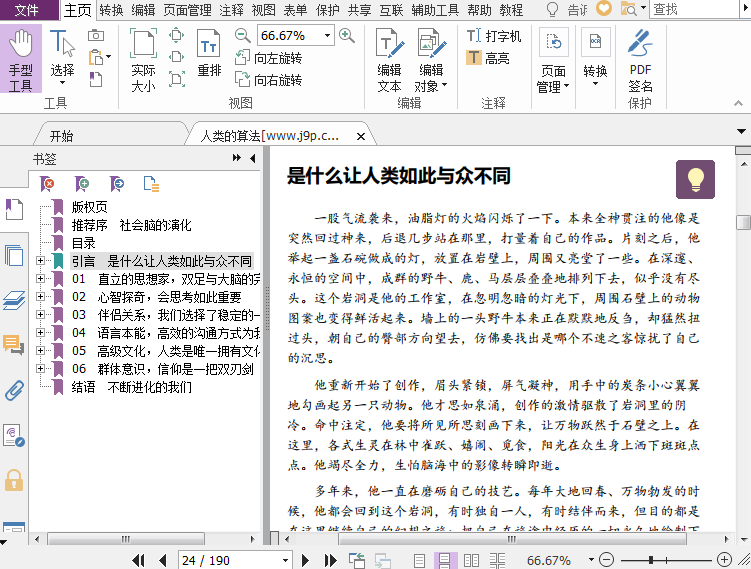The image size is (751, 569).
Task: Click the Typewriter tool (打字机)
Action: click(x=493, y=35)
